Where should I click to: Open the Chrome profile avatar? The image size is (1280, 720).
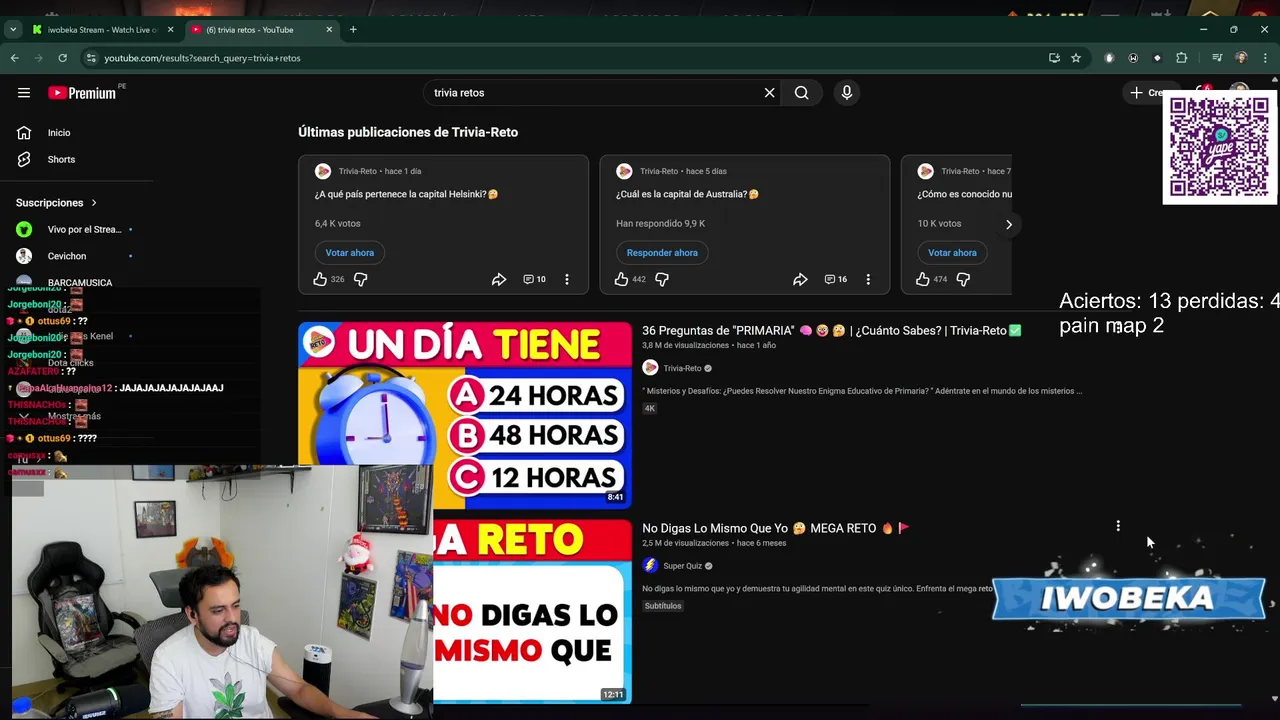tap(1241, 58)
